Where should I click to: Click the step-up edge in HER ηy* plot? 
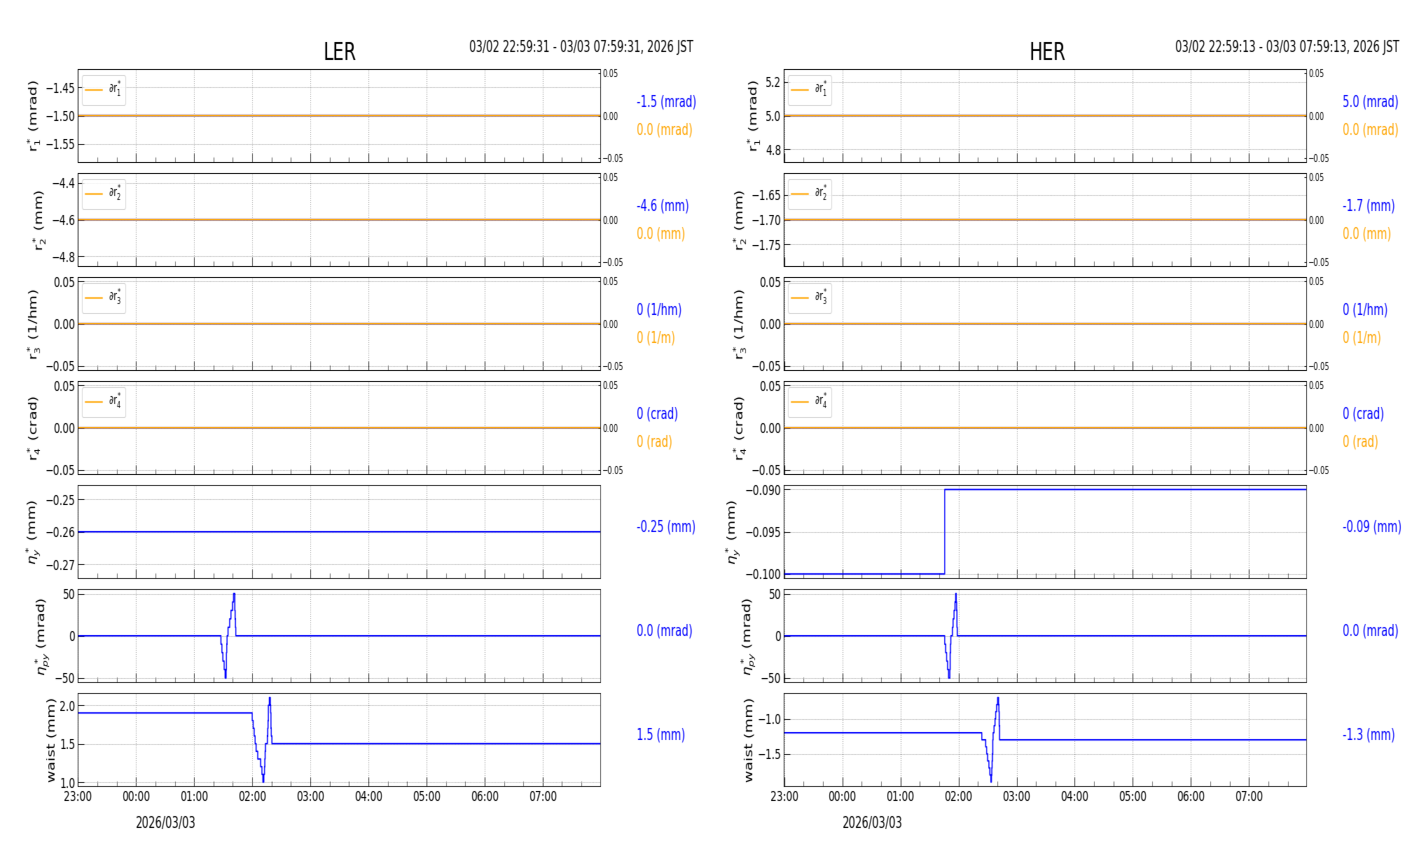944,531
